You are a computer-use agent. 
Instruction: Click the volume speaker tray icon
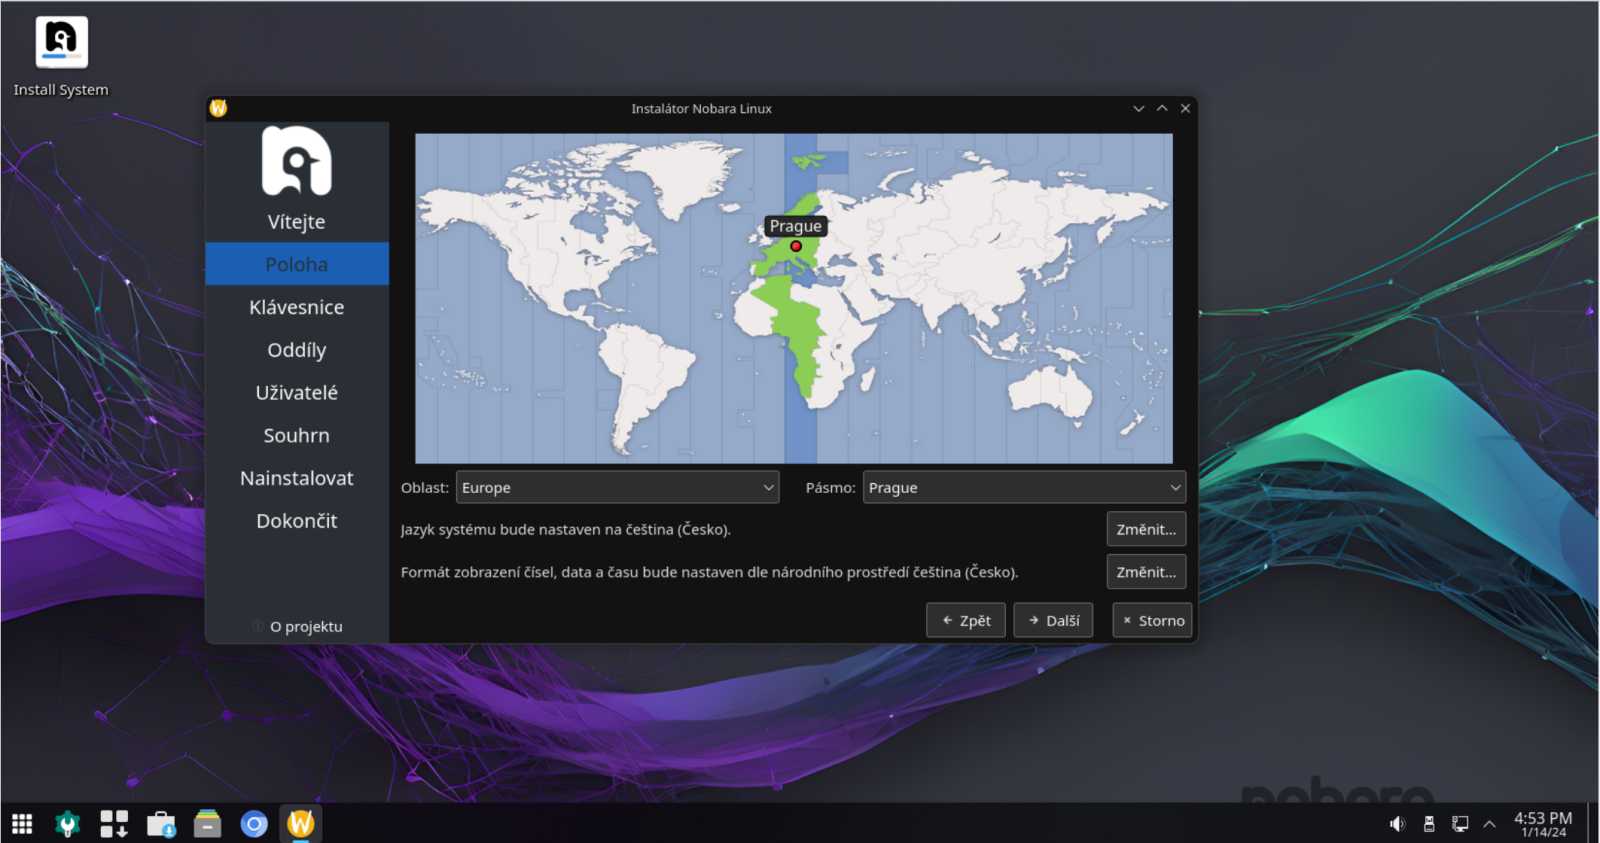pos(1397,824)
